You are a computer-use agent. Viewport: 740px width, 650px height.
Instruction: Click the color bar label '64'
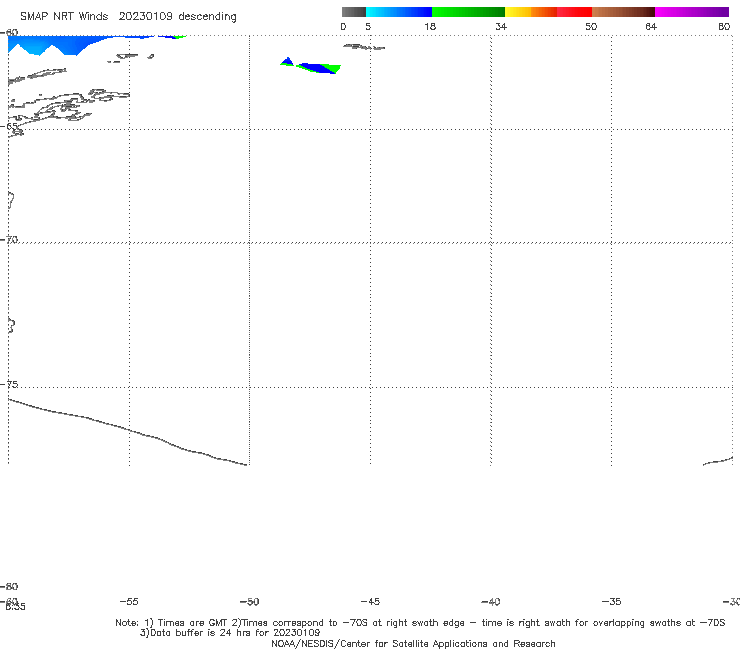(x=651, y=27)
